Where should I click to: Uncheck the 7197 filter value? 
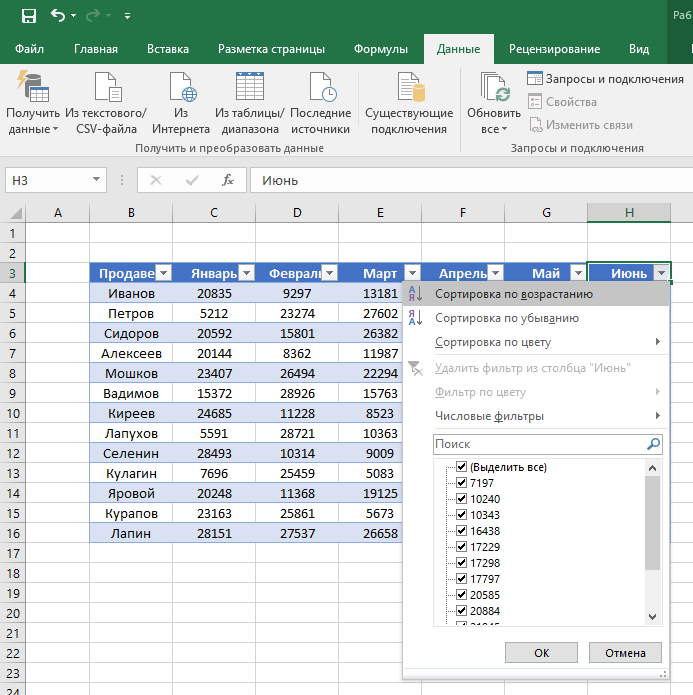(462, 483)
